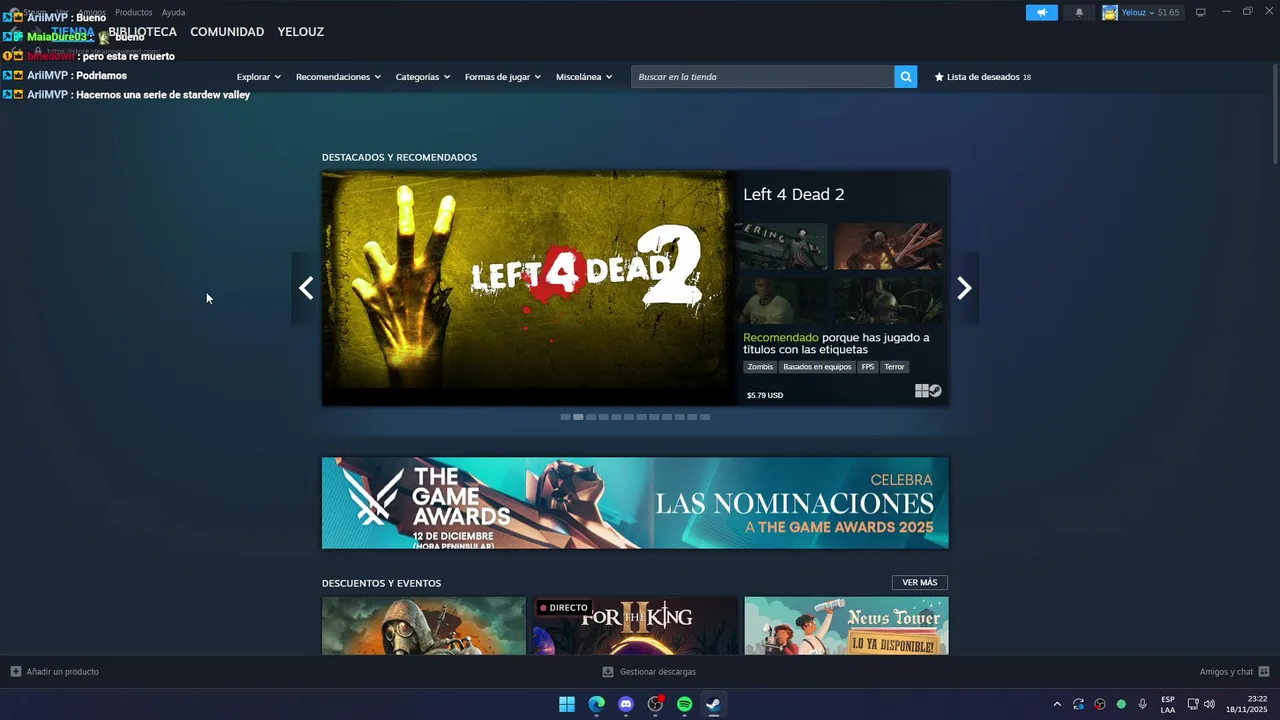Click the $5.79 USD price

(765, 395)
